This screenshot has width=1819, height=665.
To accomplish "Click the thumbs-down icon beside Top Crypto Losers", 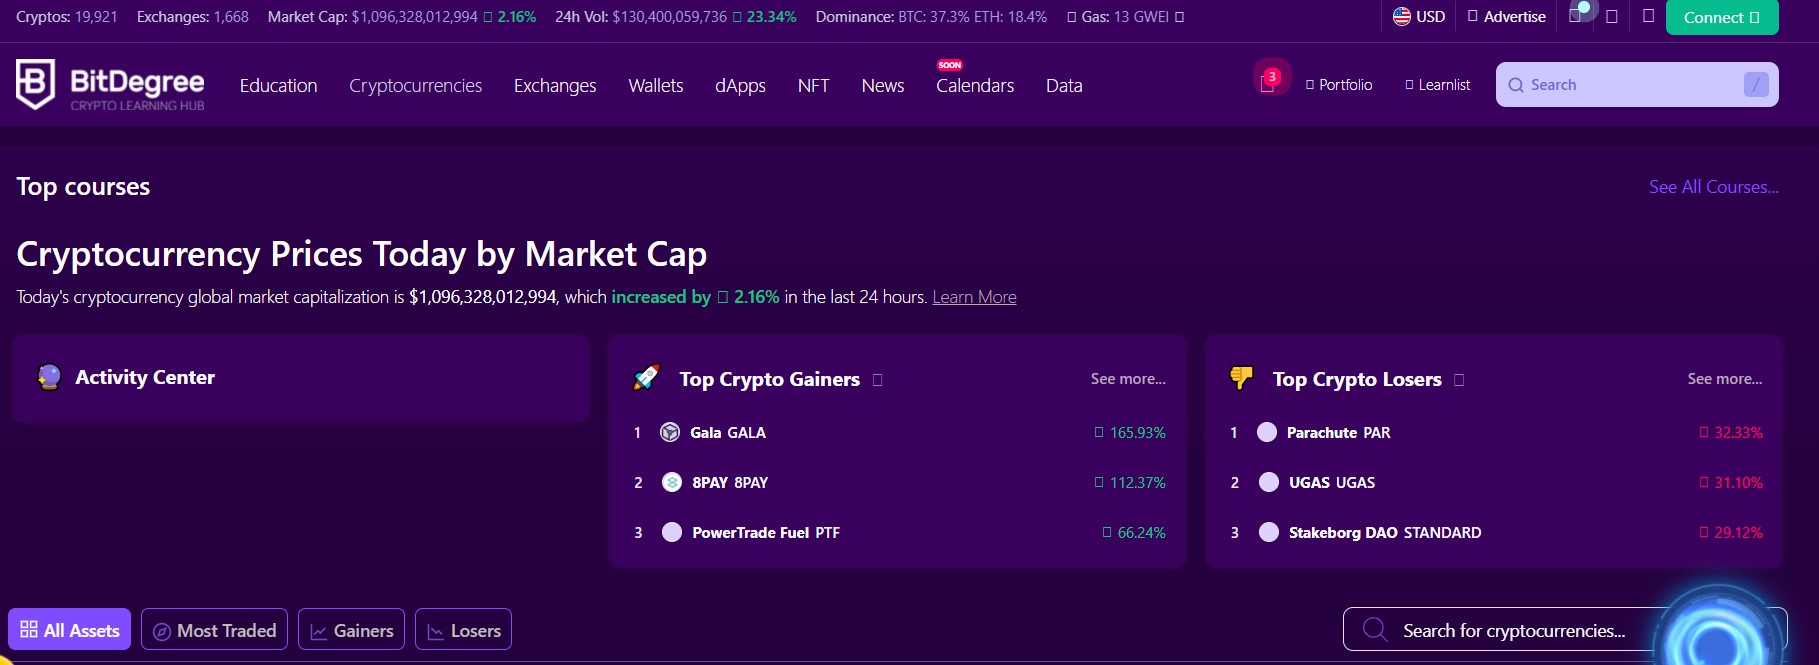I will 1241,378.
